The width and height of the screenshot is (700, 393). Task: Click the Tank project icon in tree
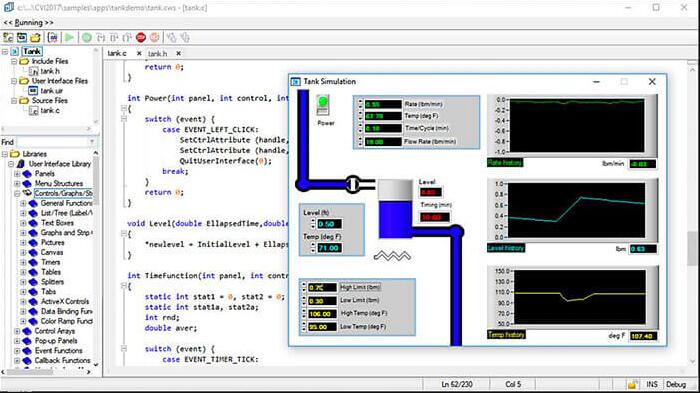point(15,51)
